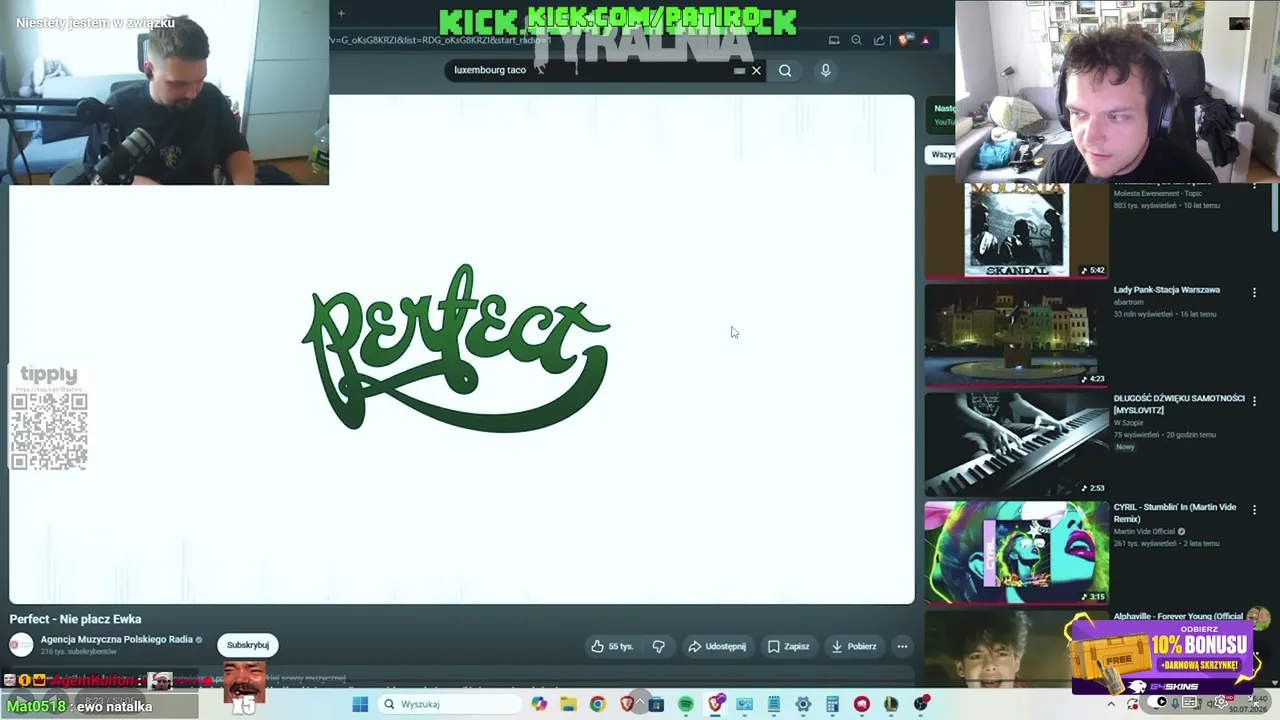Click the Udostępnij share button
Viewport: 1280px width, 720px height.
pyautogui.click(x=717, y=646)
